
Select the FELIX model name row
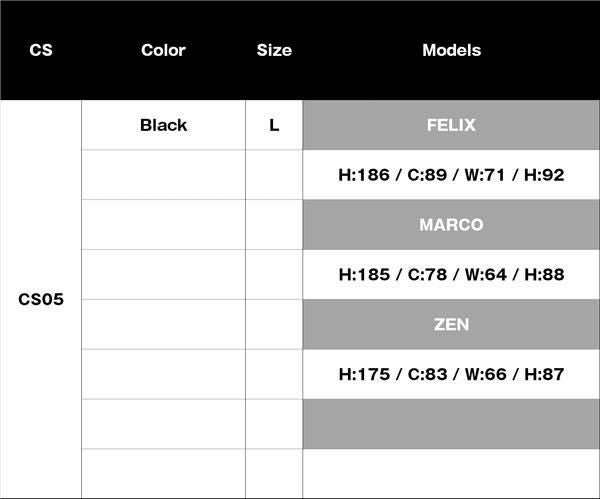(451, 125)
